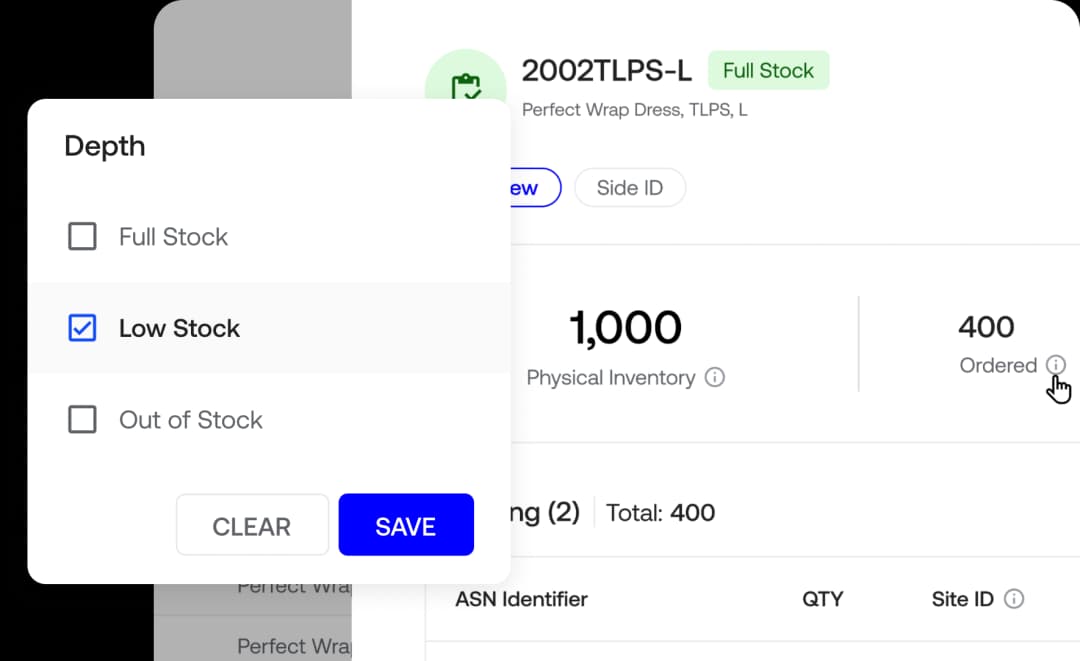Uncheck the Low Stock checkbox

pyautogui.click(x=82, y=328)
